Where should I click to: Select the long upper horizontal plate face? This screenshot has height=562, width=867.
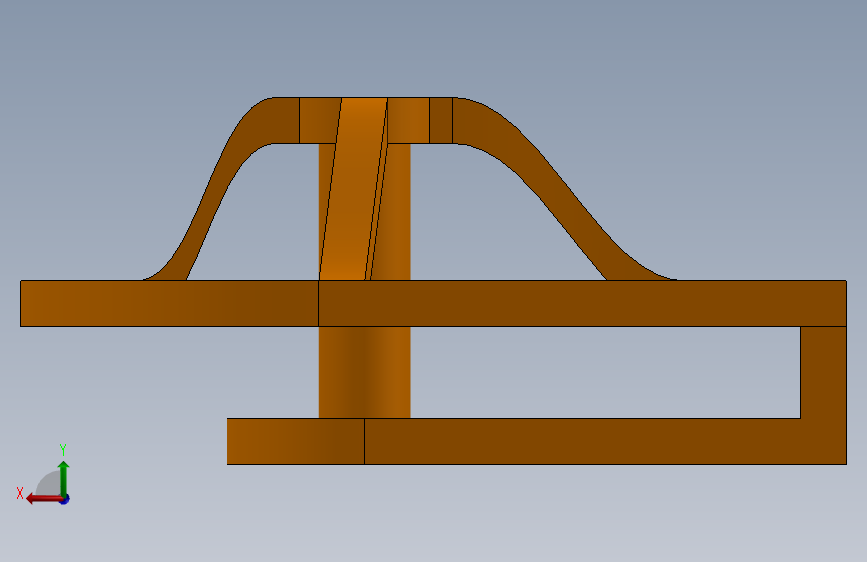582,303
